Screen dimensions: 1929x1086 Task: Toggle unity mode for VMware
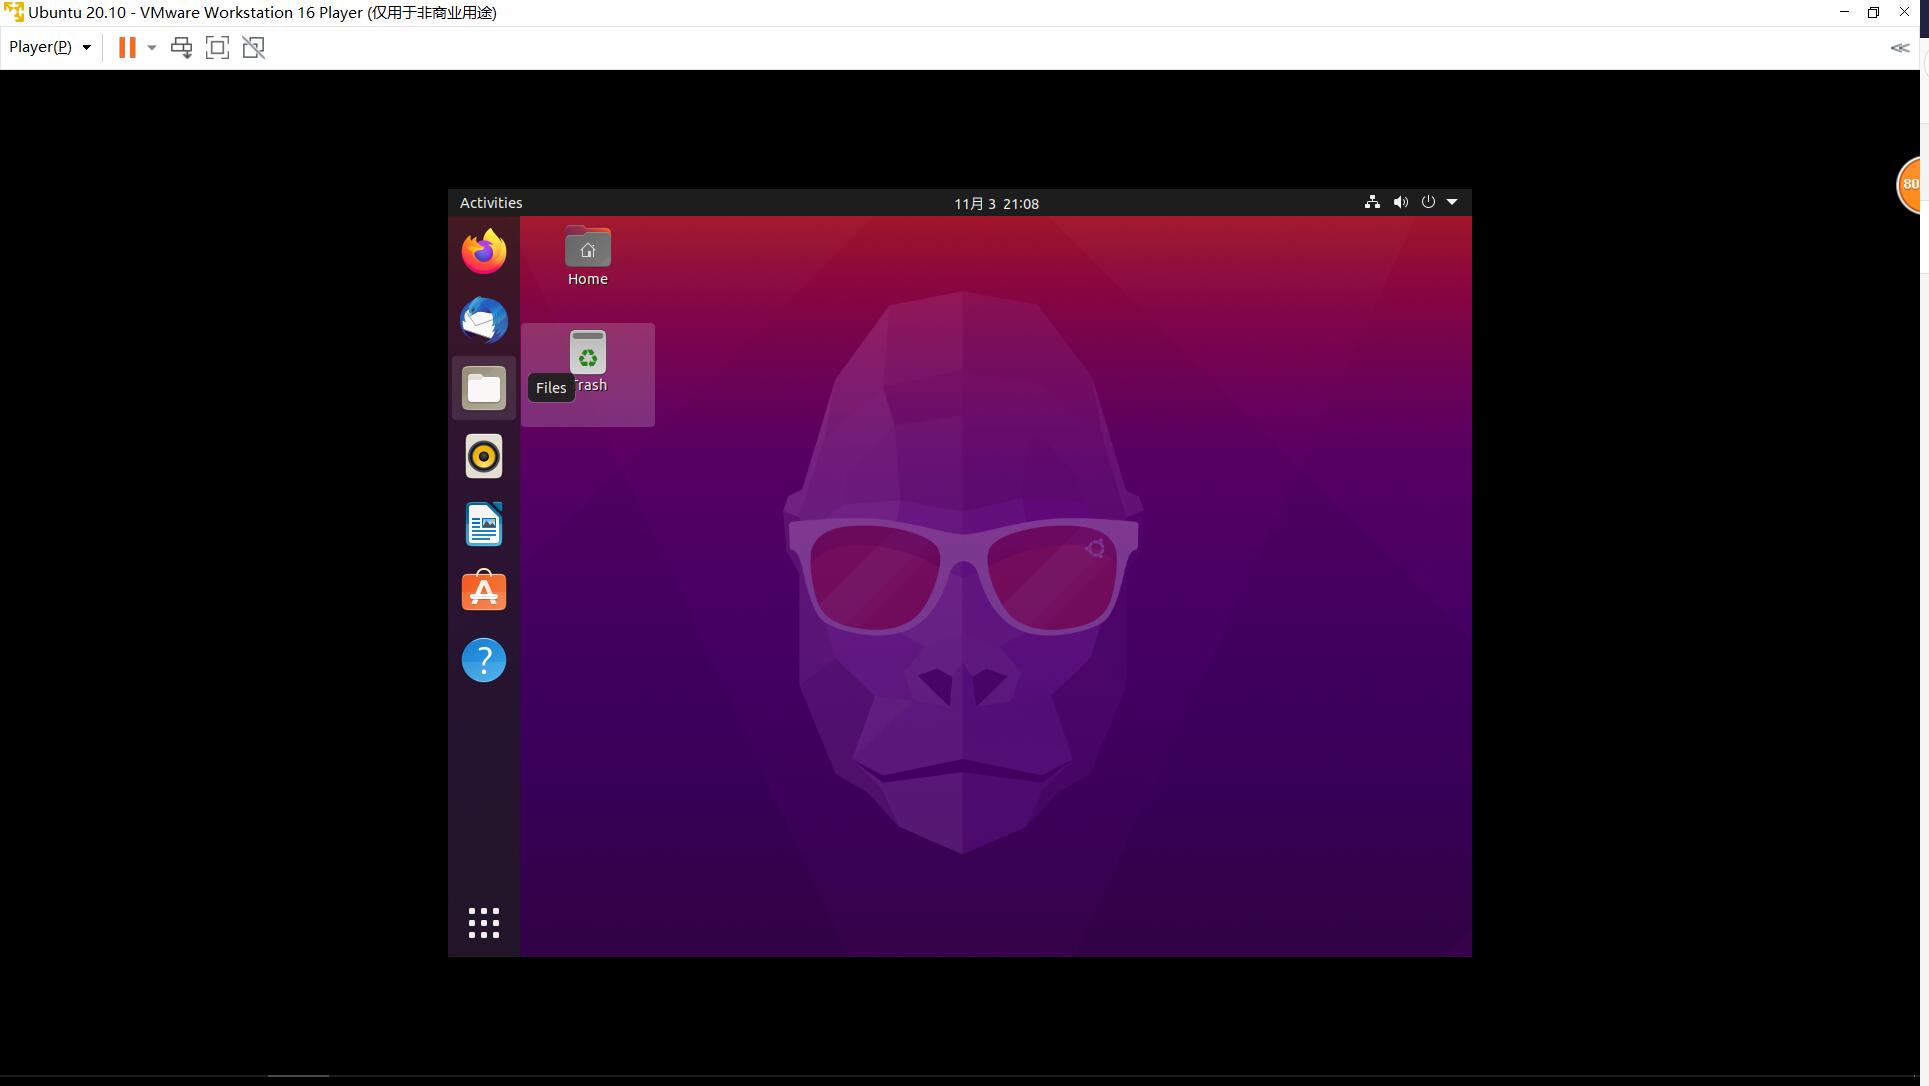coord(253,48)
